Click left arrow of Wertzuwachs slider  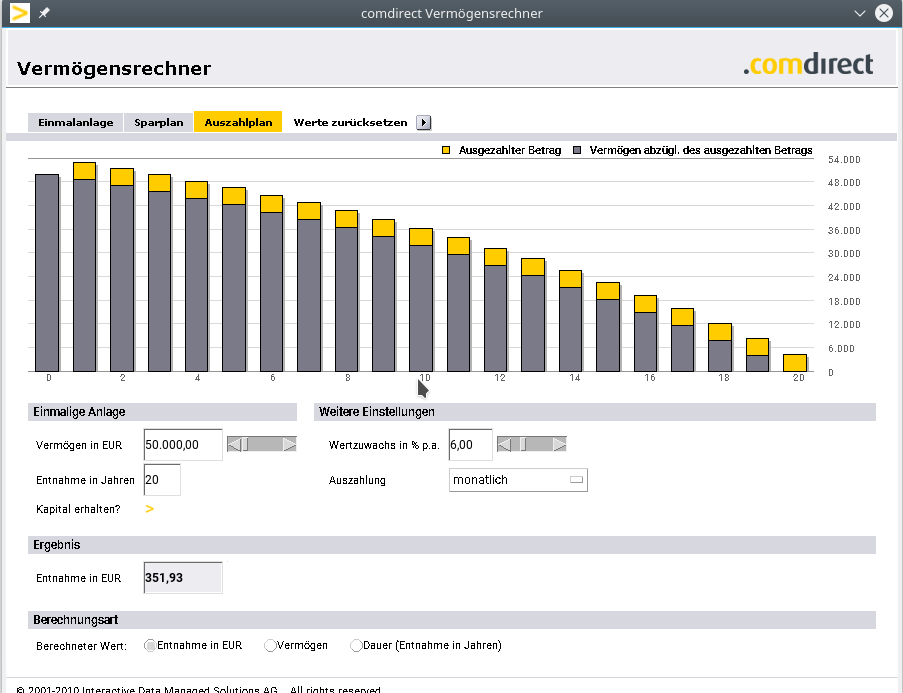pos(504,444)
